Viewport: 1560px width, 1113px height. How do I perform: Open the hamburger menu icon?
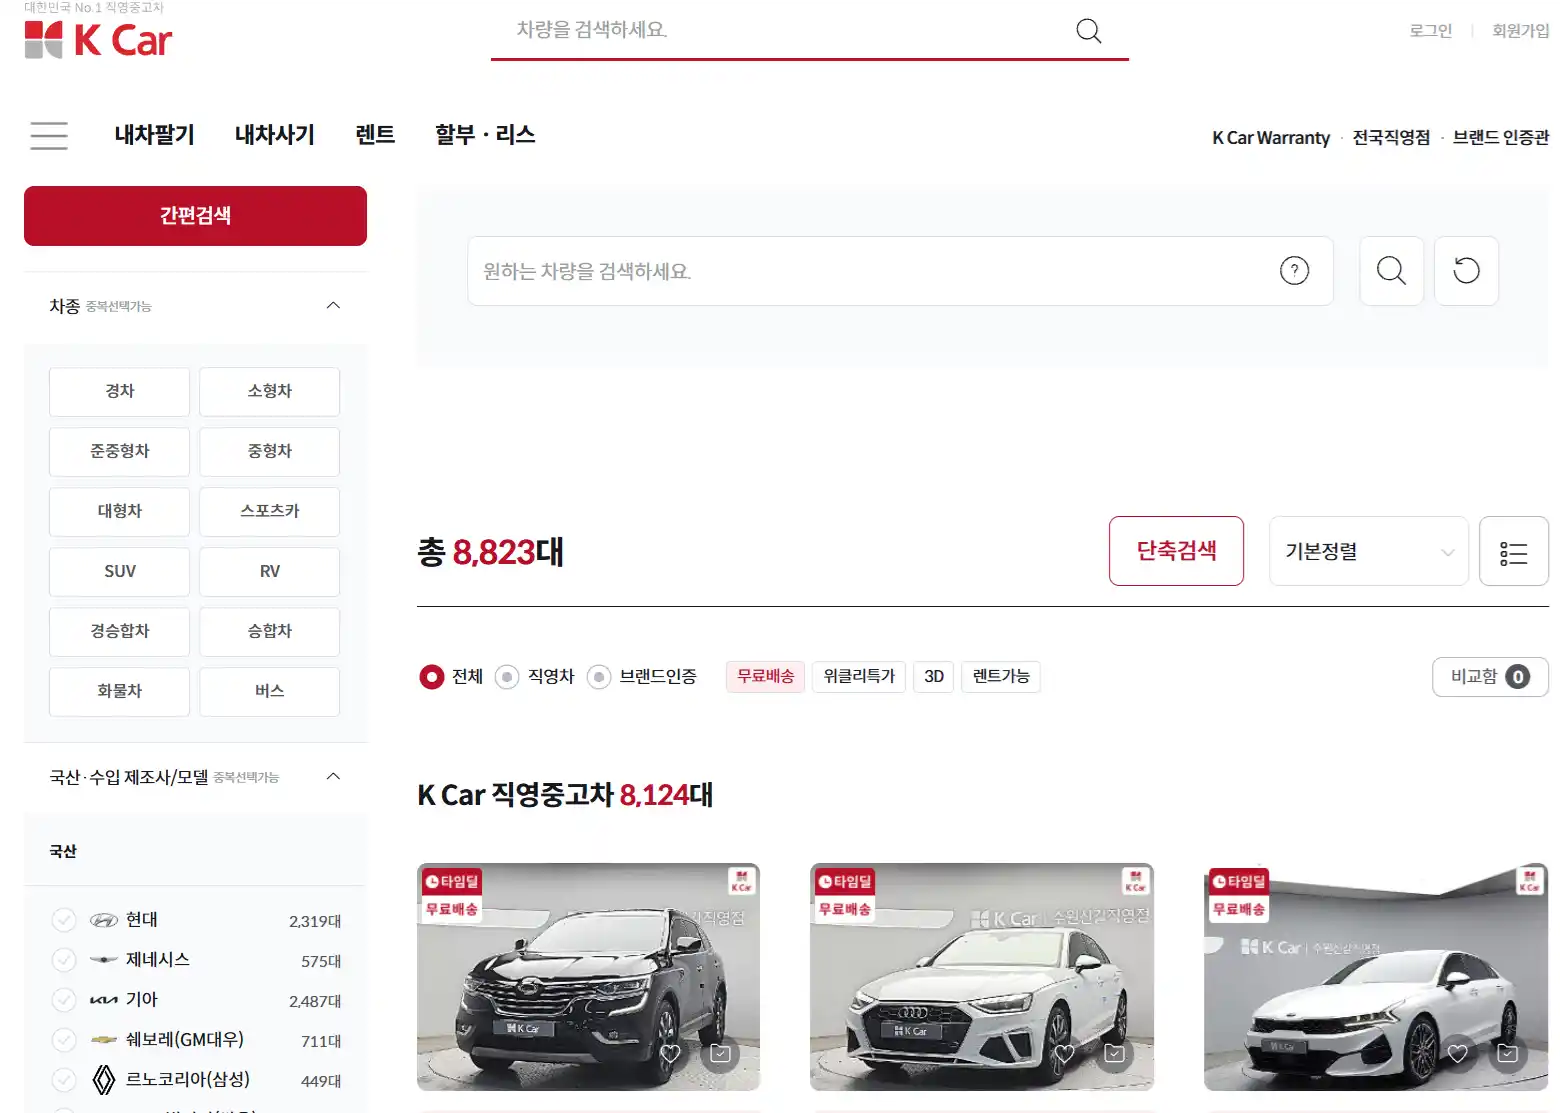click(49, 135)
